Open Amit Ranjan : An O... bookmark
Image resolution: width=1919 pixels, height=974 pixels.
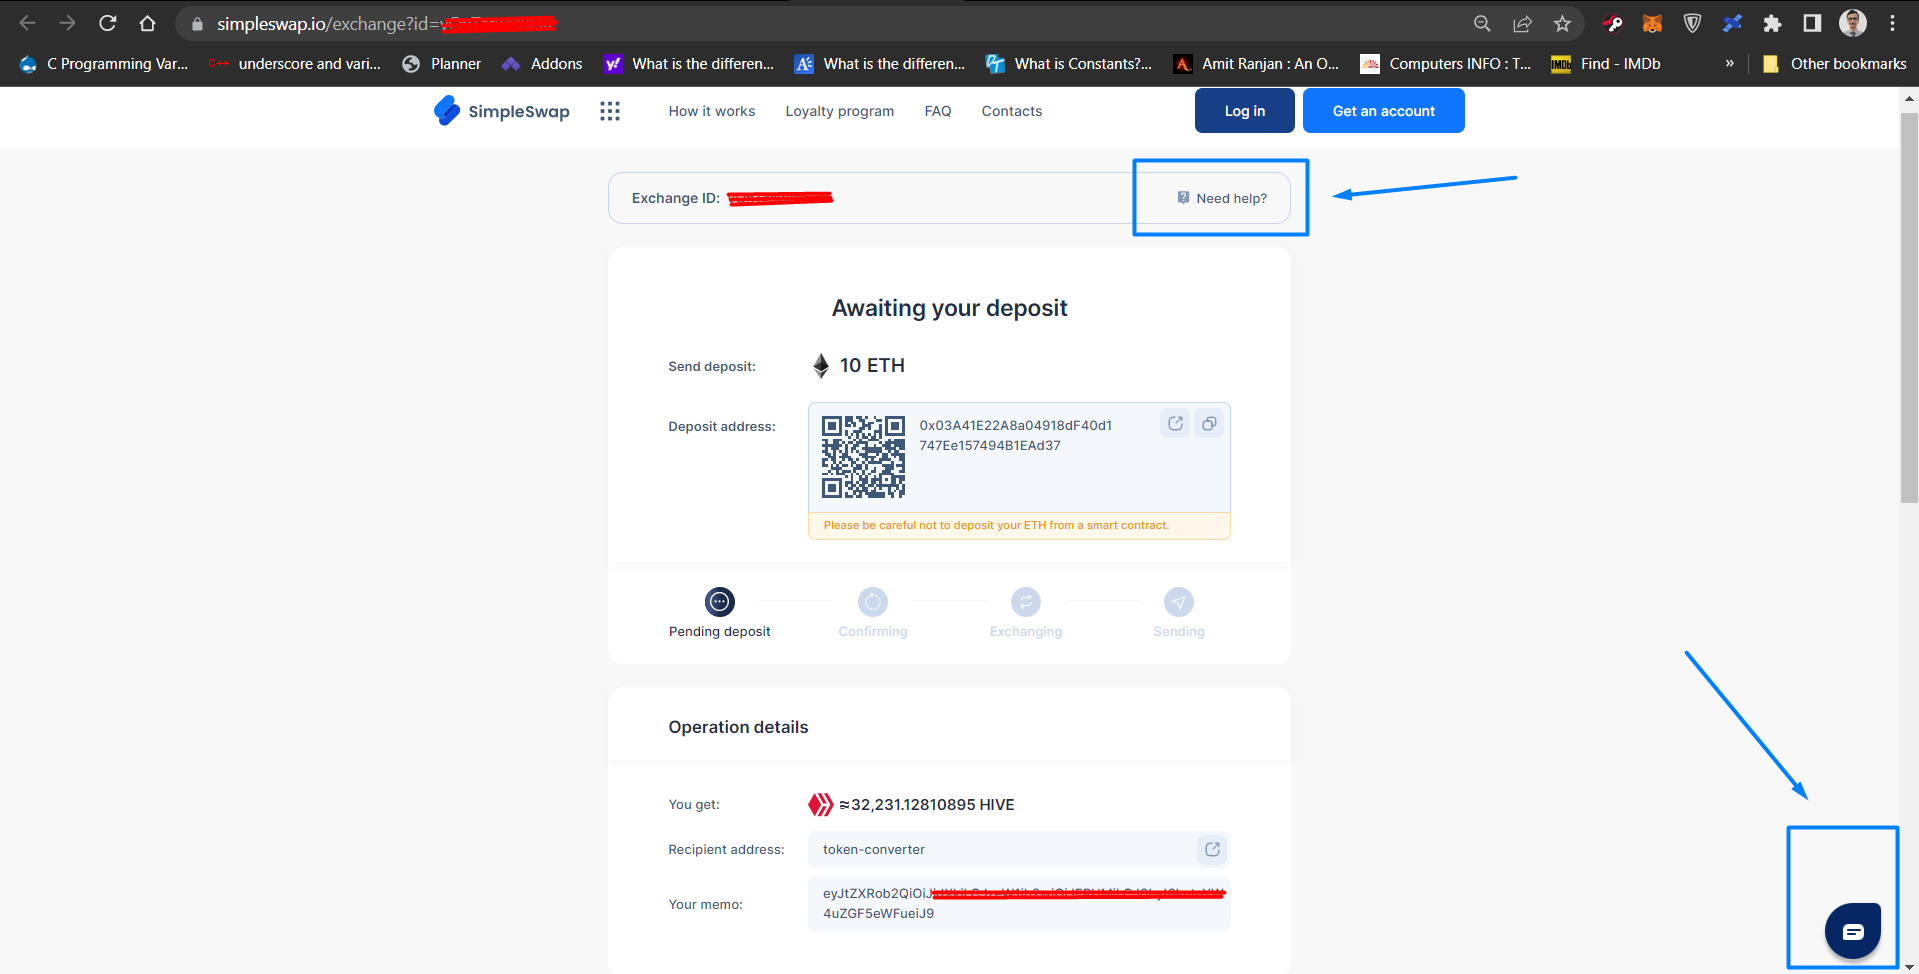click(x=1256, y=64)
